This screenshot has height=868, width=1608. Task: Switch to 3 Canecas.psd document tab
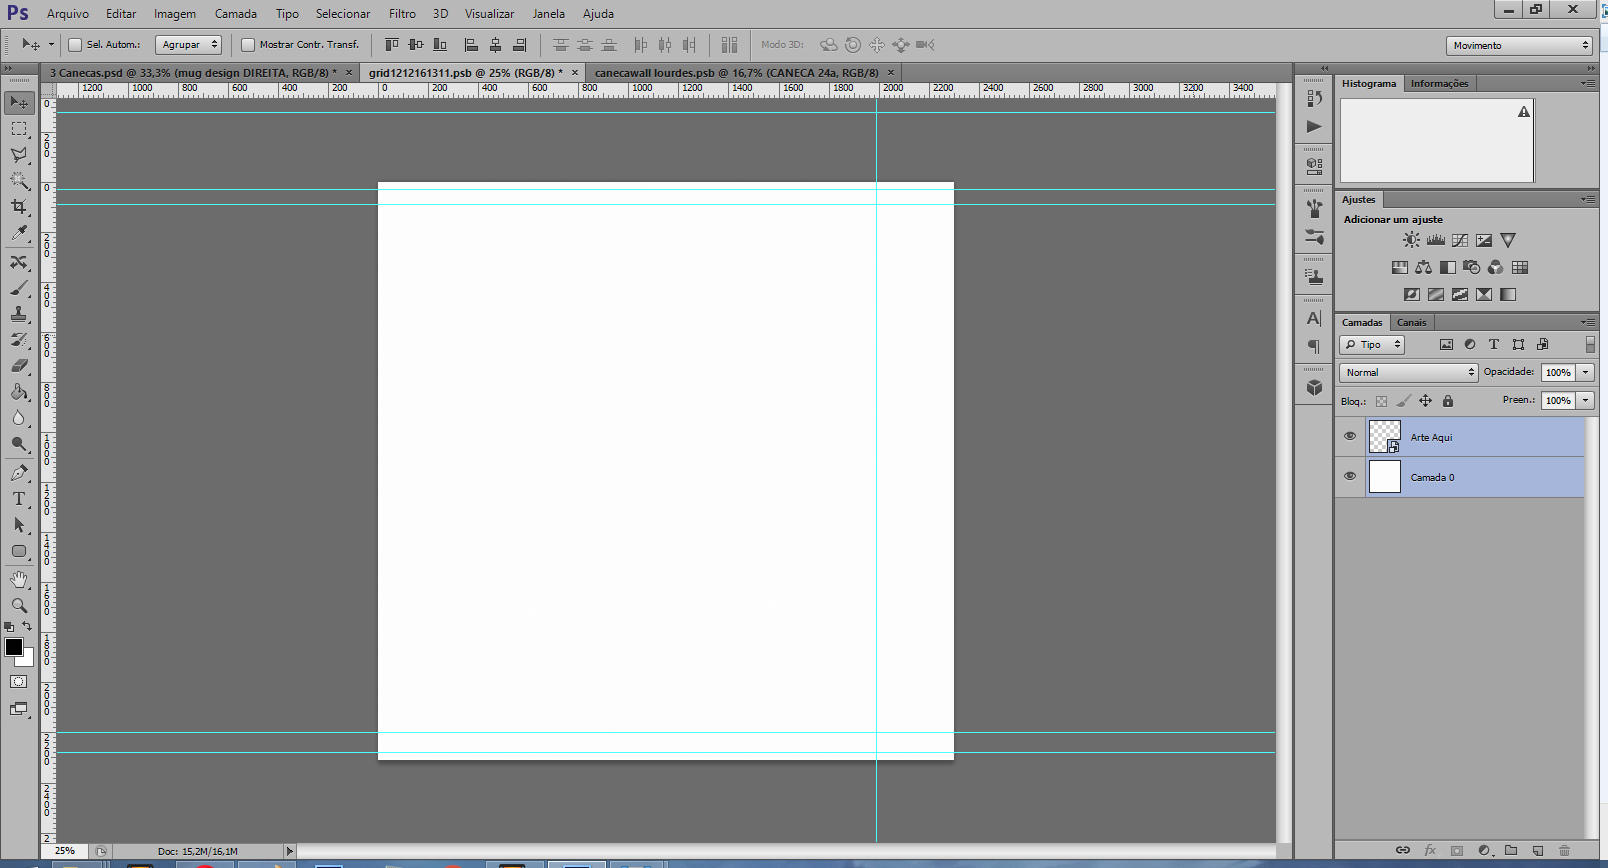[193, 73]
